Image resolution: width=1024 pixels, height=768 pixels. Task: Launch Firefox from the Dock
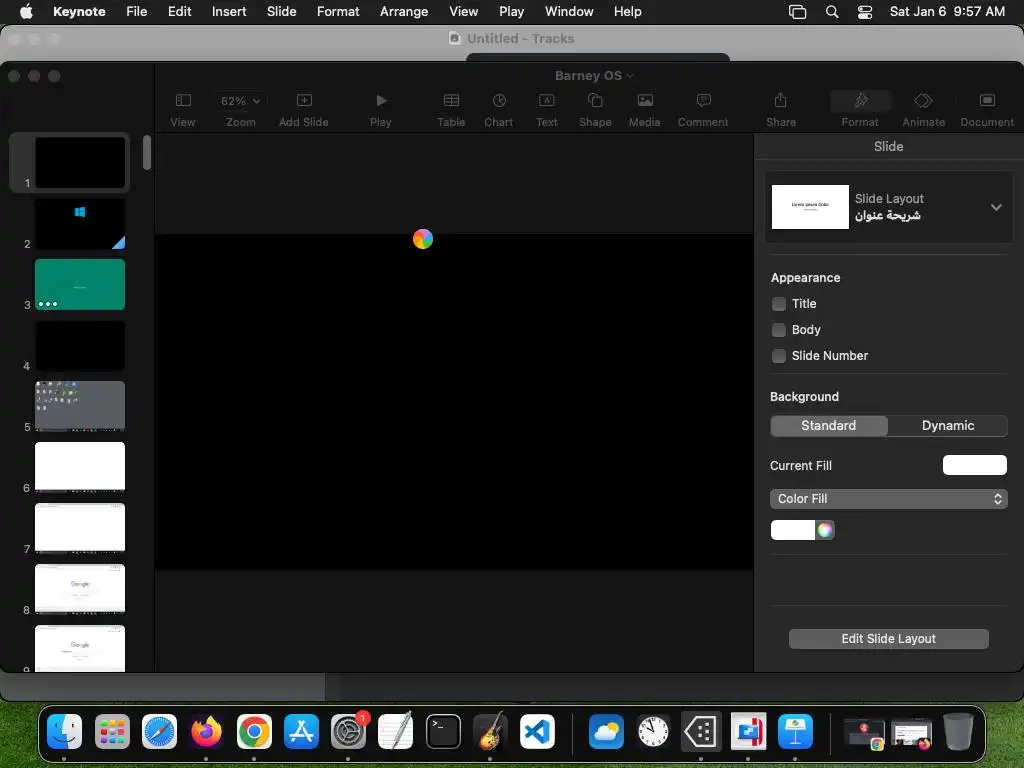[x=206, y=731]
